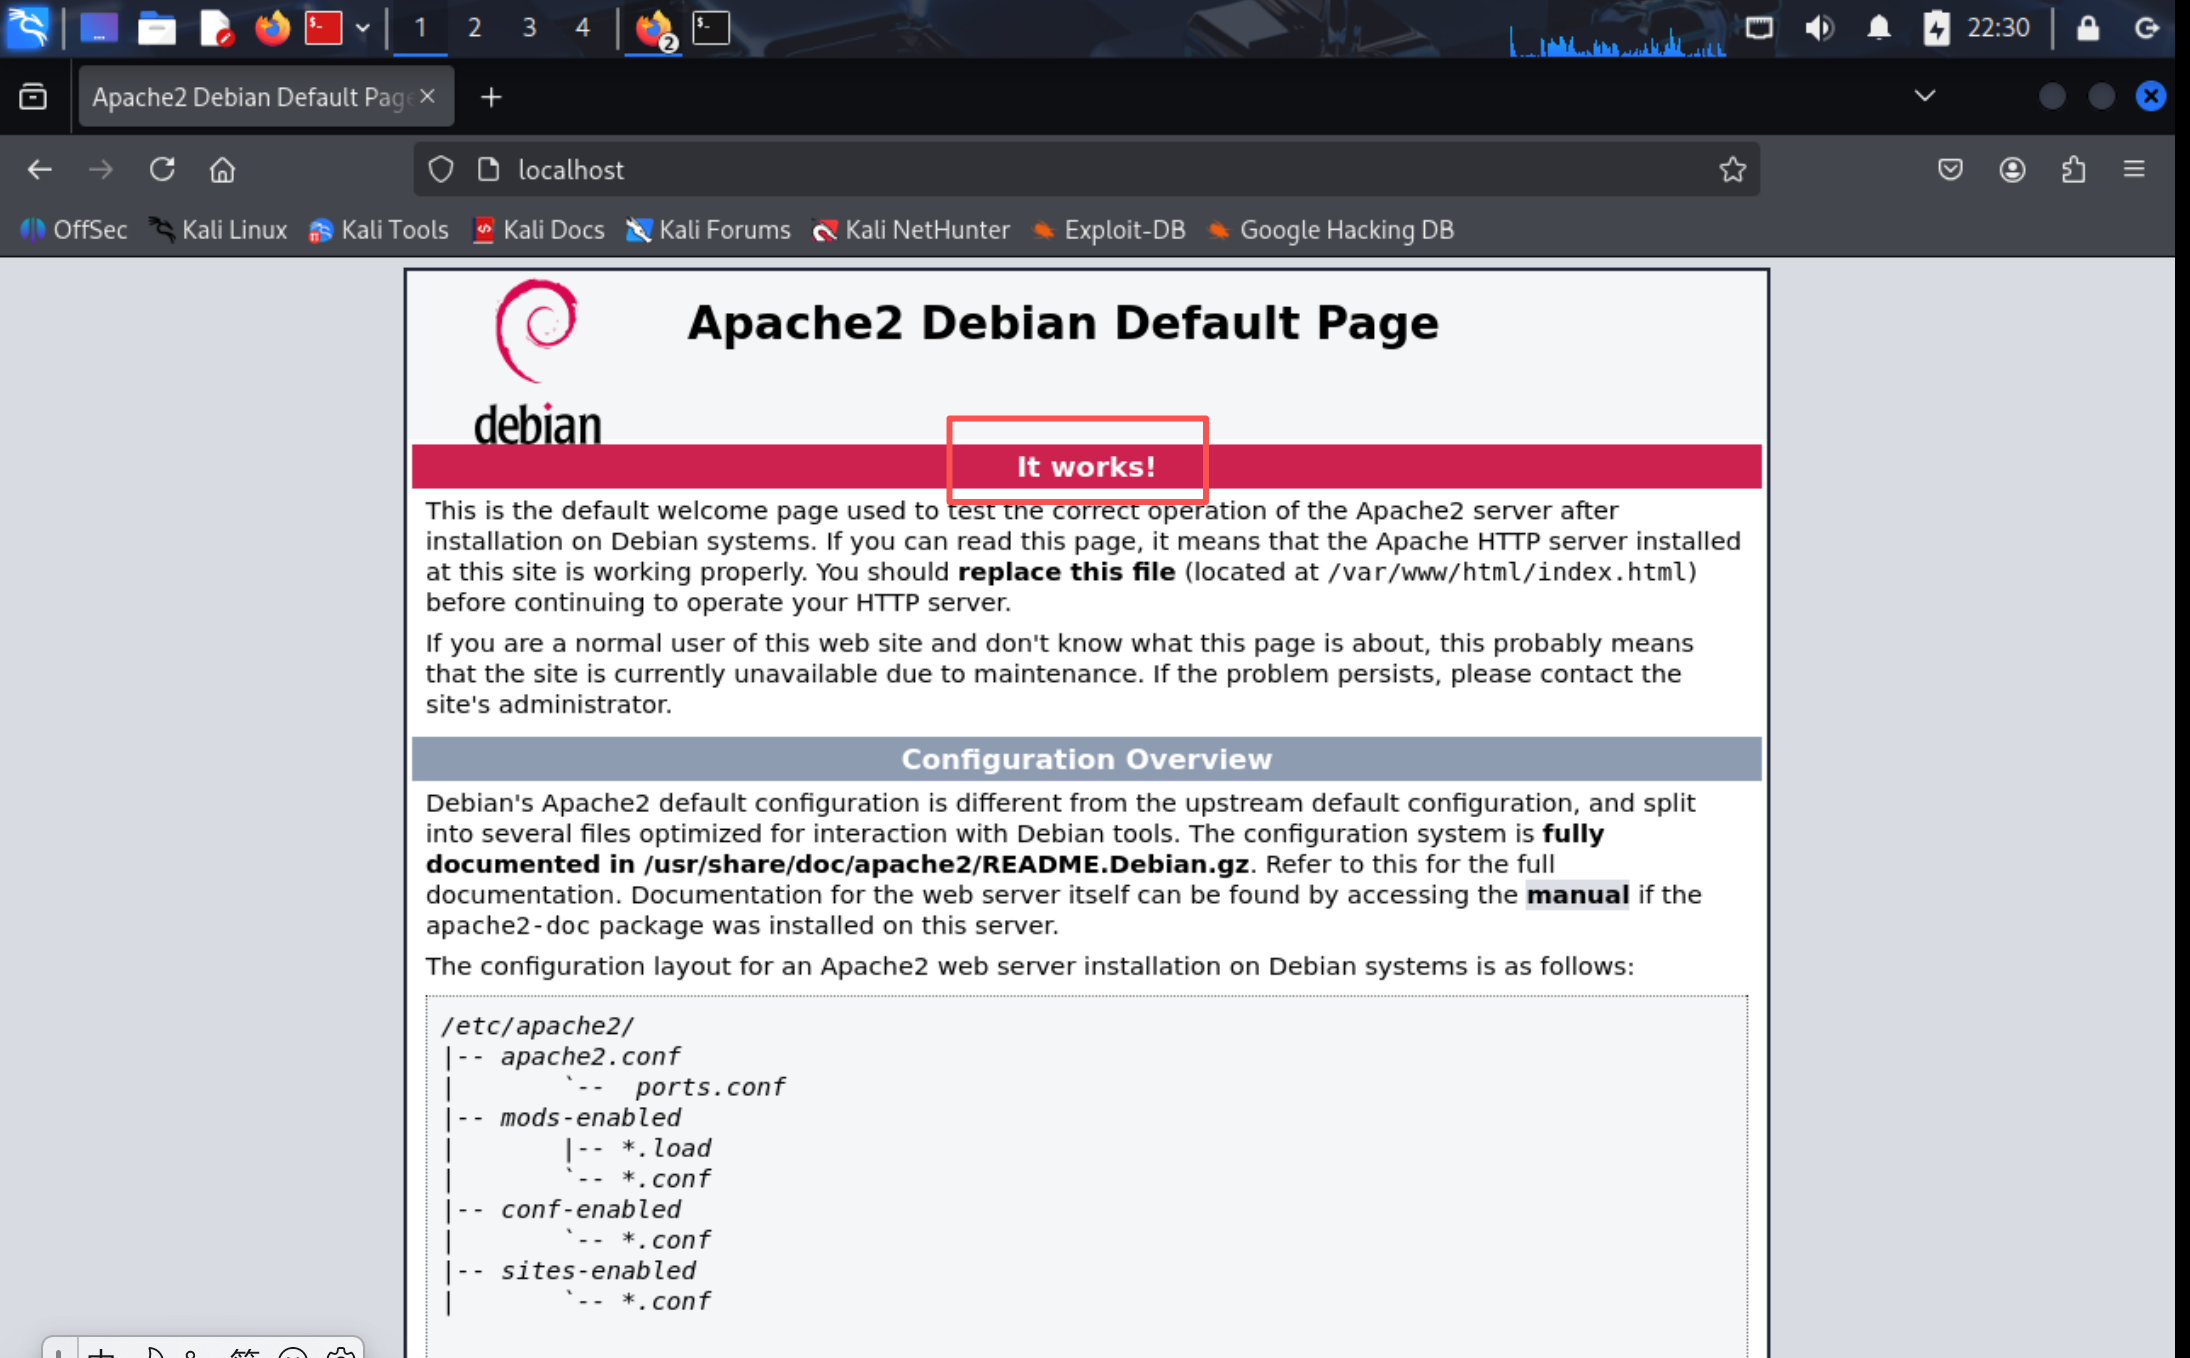
Task: Switch to workspace 3
Action: (529, 28)
